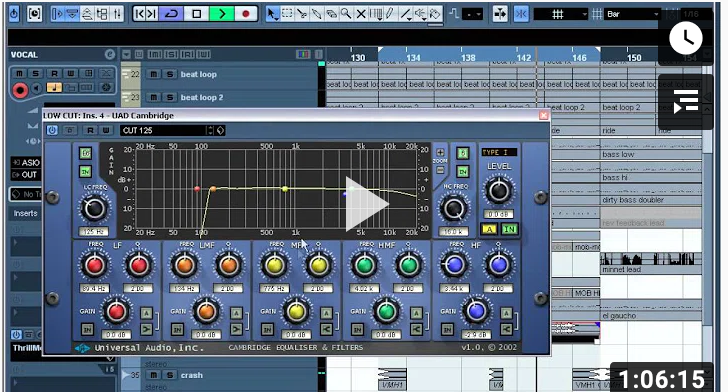Click the blue HF GAIN knob
The width and height of the screenshot is (728, 392).
pos(476,311)
